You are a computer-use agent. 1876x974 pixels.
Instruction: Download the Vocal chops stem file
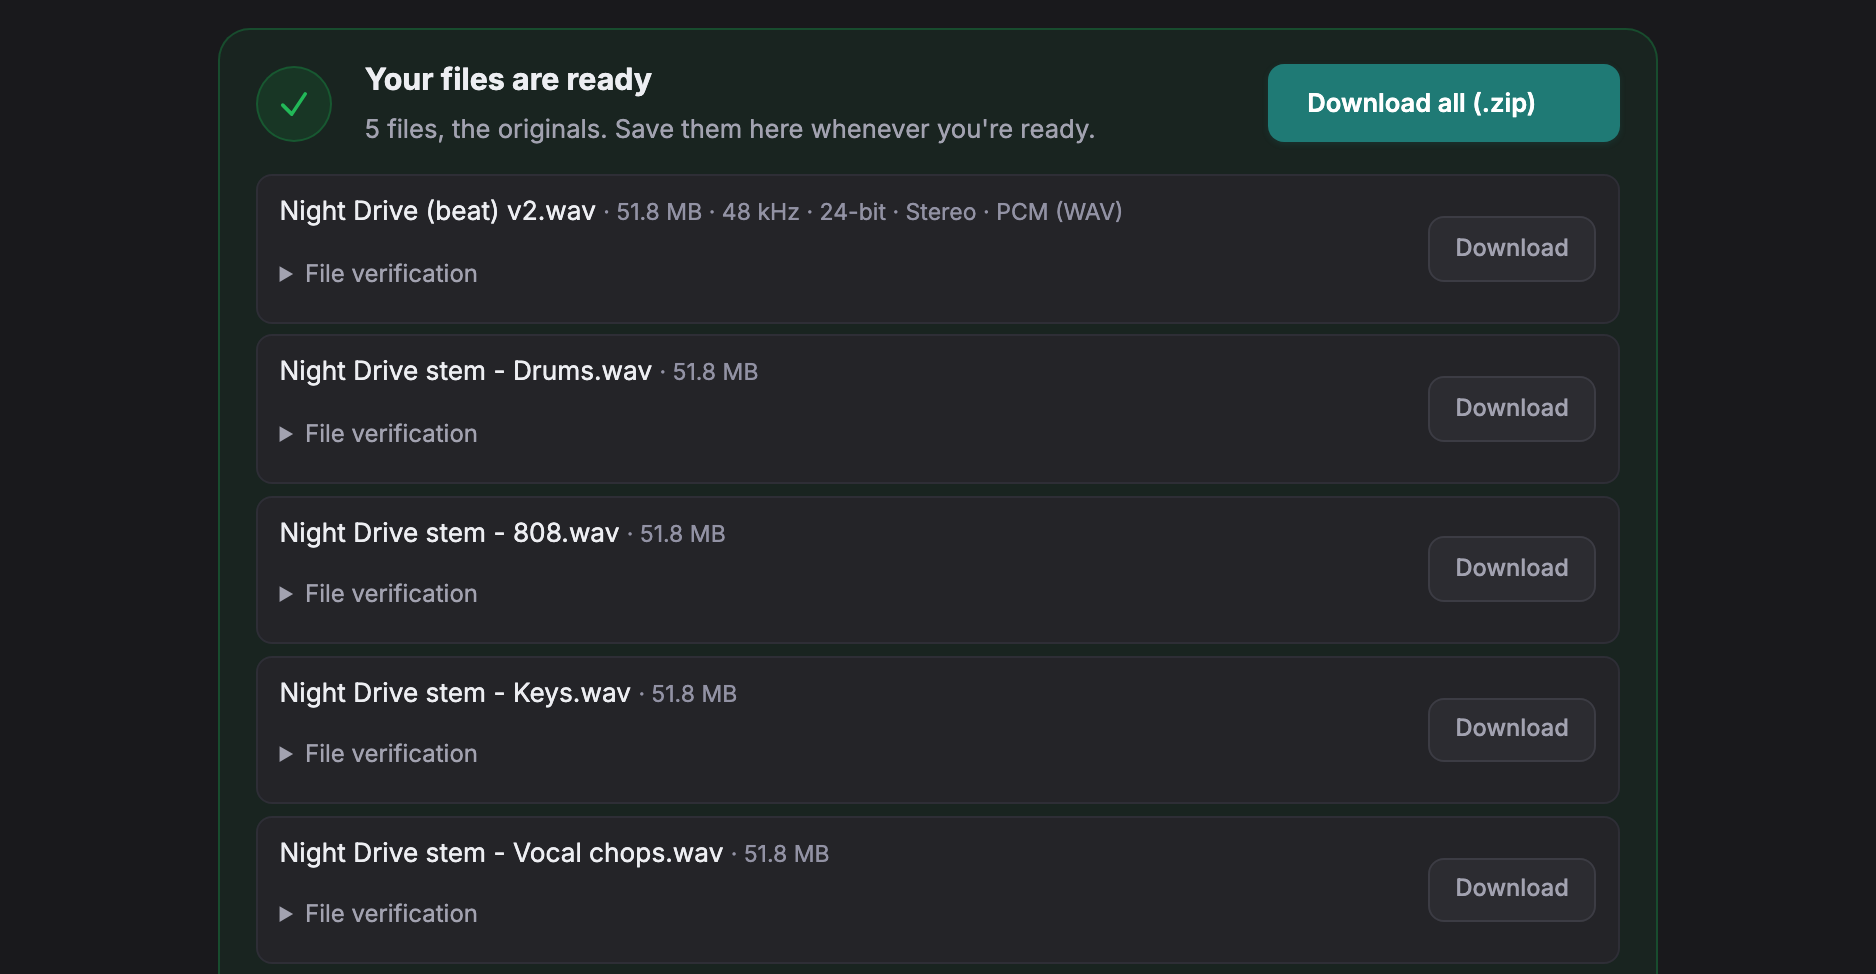click(1511, 889)
